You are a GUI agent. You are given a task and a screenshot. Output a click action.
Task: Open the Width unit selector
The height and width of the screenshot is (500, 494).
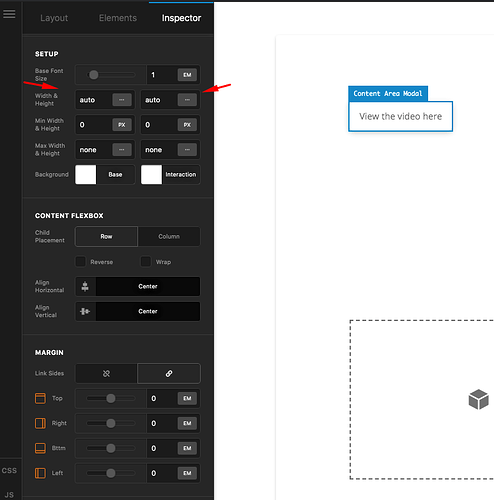122,100
